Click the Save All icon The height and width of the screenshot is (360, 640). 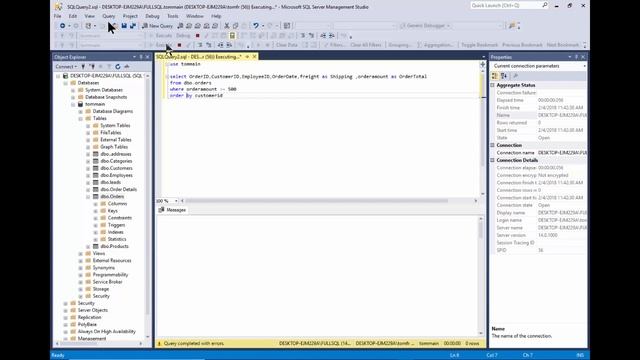[x=133, y=26]
